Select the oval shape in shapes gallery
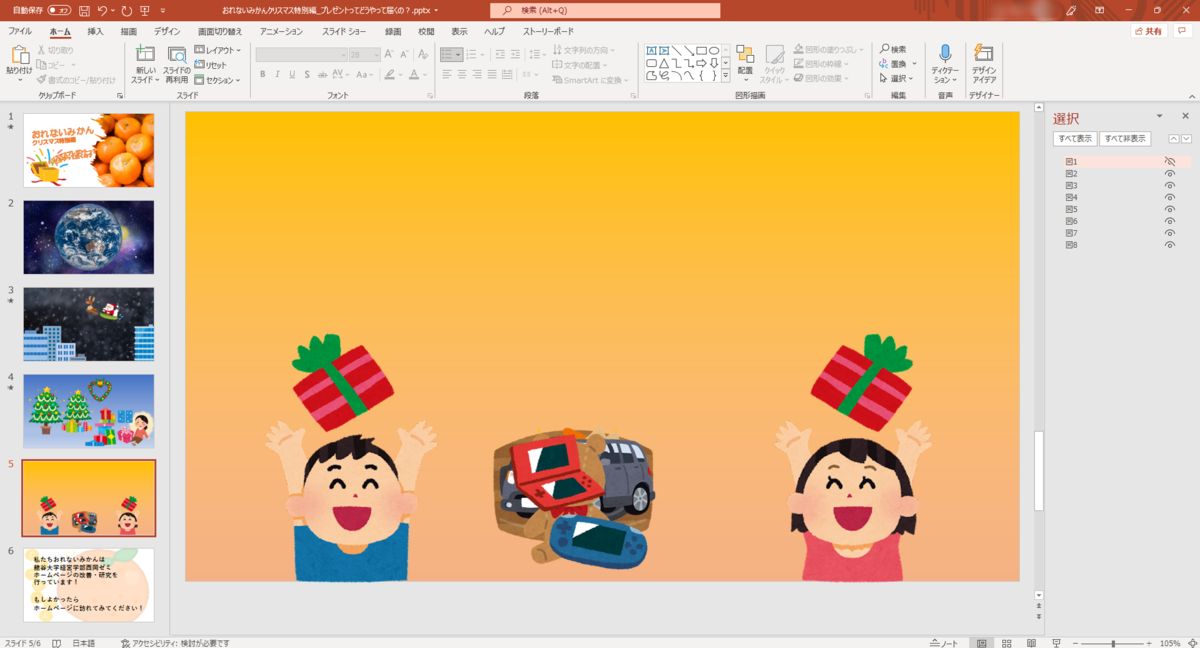The height and width of the screenshot is (648, 1200). [714, 50]
